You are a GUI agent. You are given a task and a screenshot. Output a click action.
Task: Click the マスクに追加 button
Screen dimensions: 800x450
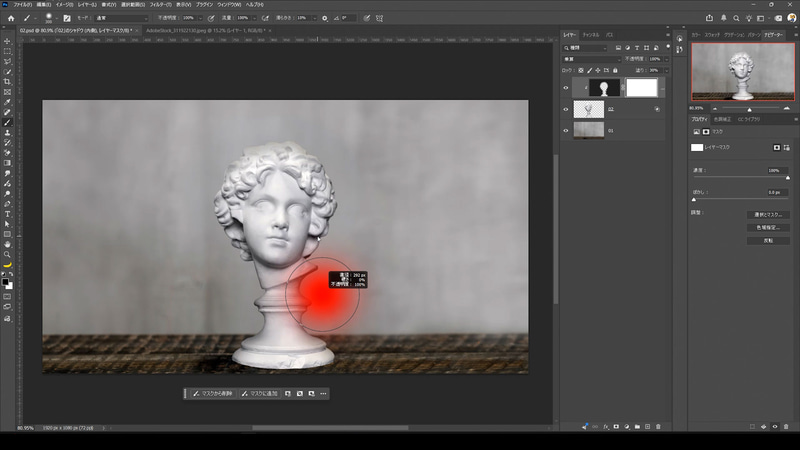pyautogui.click(x=259, y=393)
